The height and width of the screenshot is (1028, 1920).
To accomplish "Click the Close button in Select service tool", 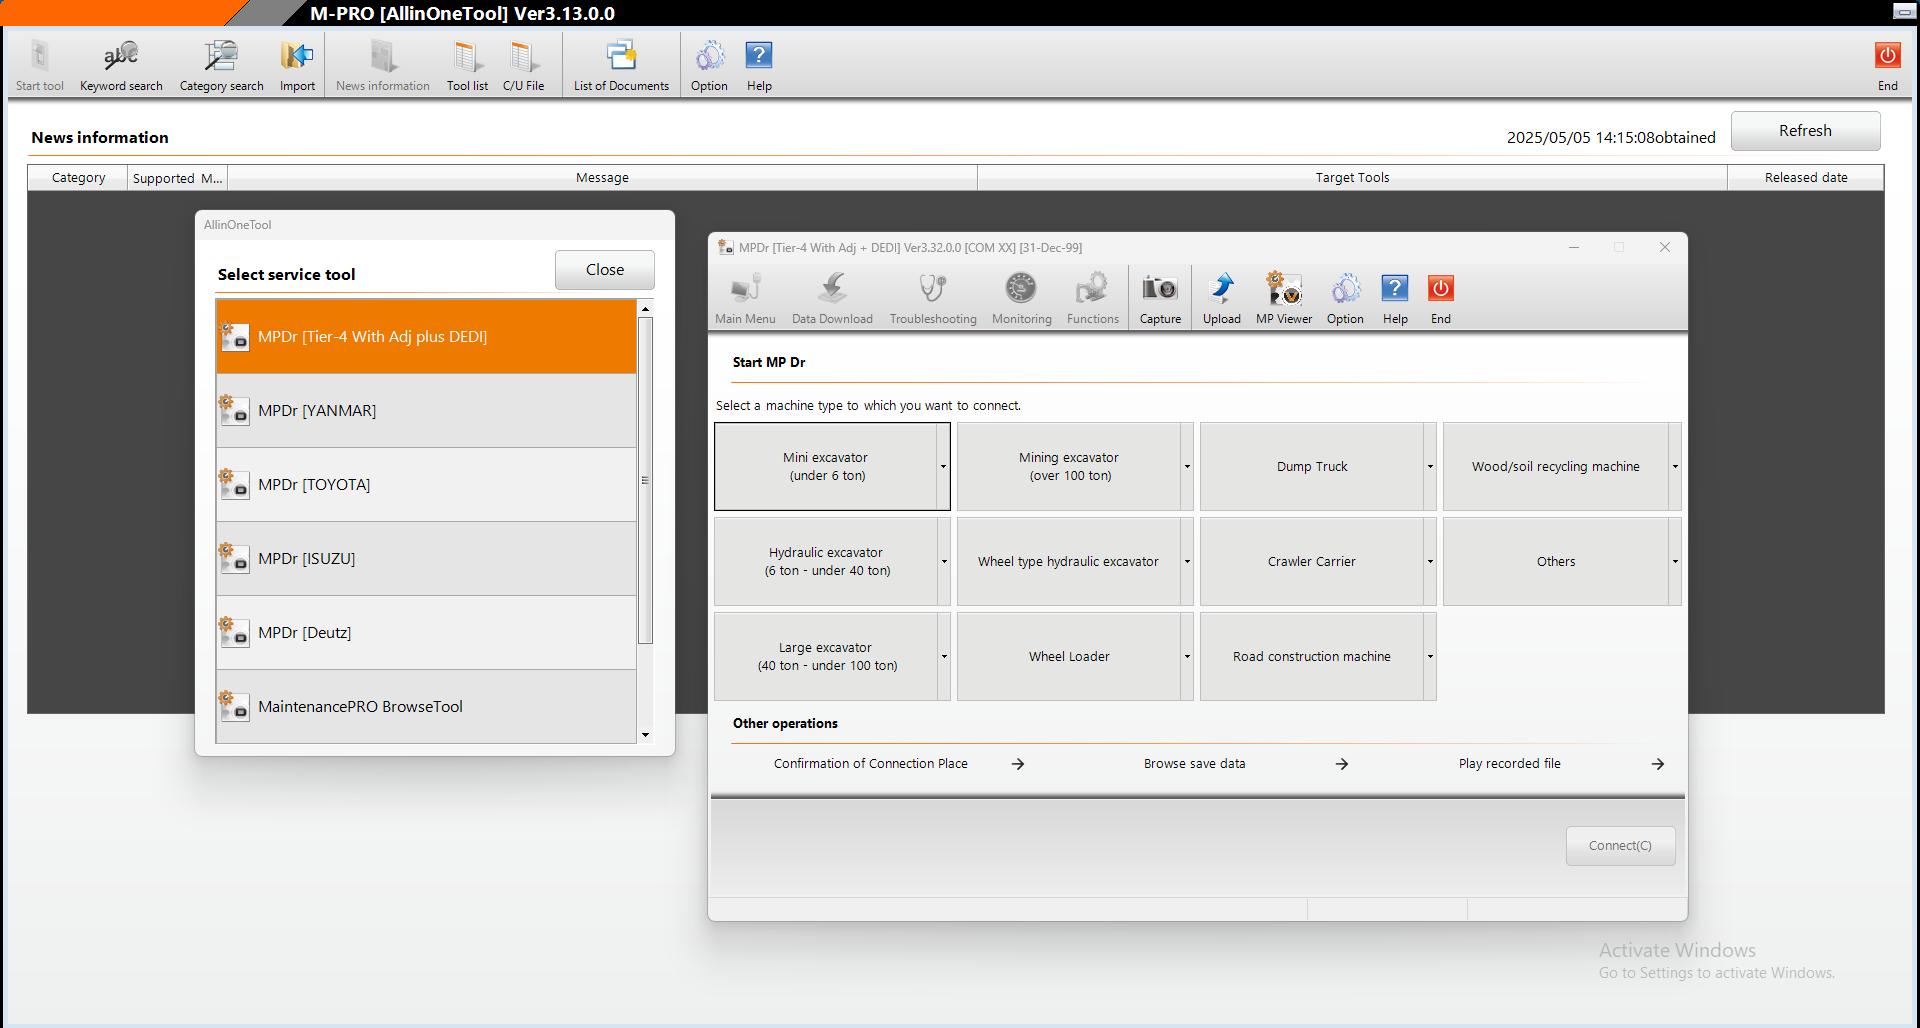I will (605, 270).
